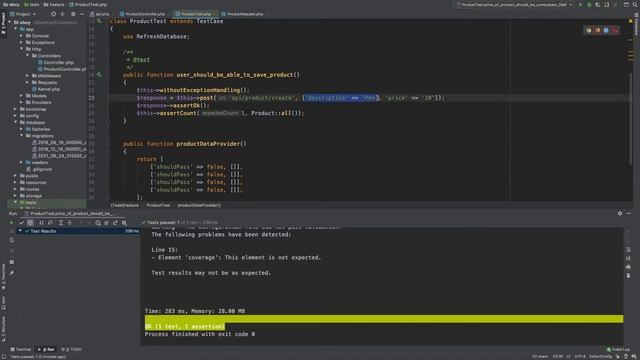
Task: Click the Debug bug icon in top toolbar
Action: [x=589, y=4]
